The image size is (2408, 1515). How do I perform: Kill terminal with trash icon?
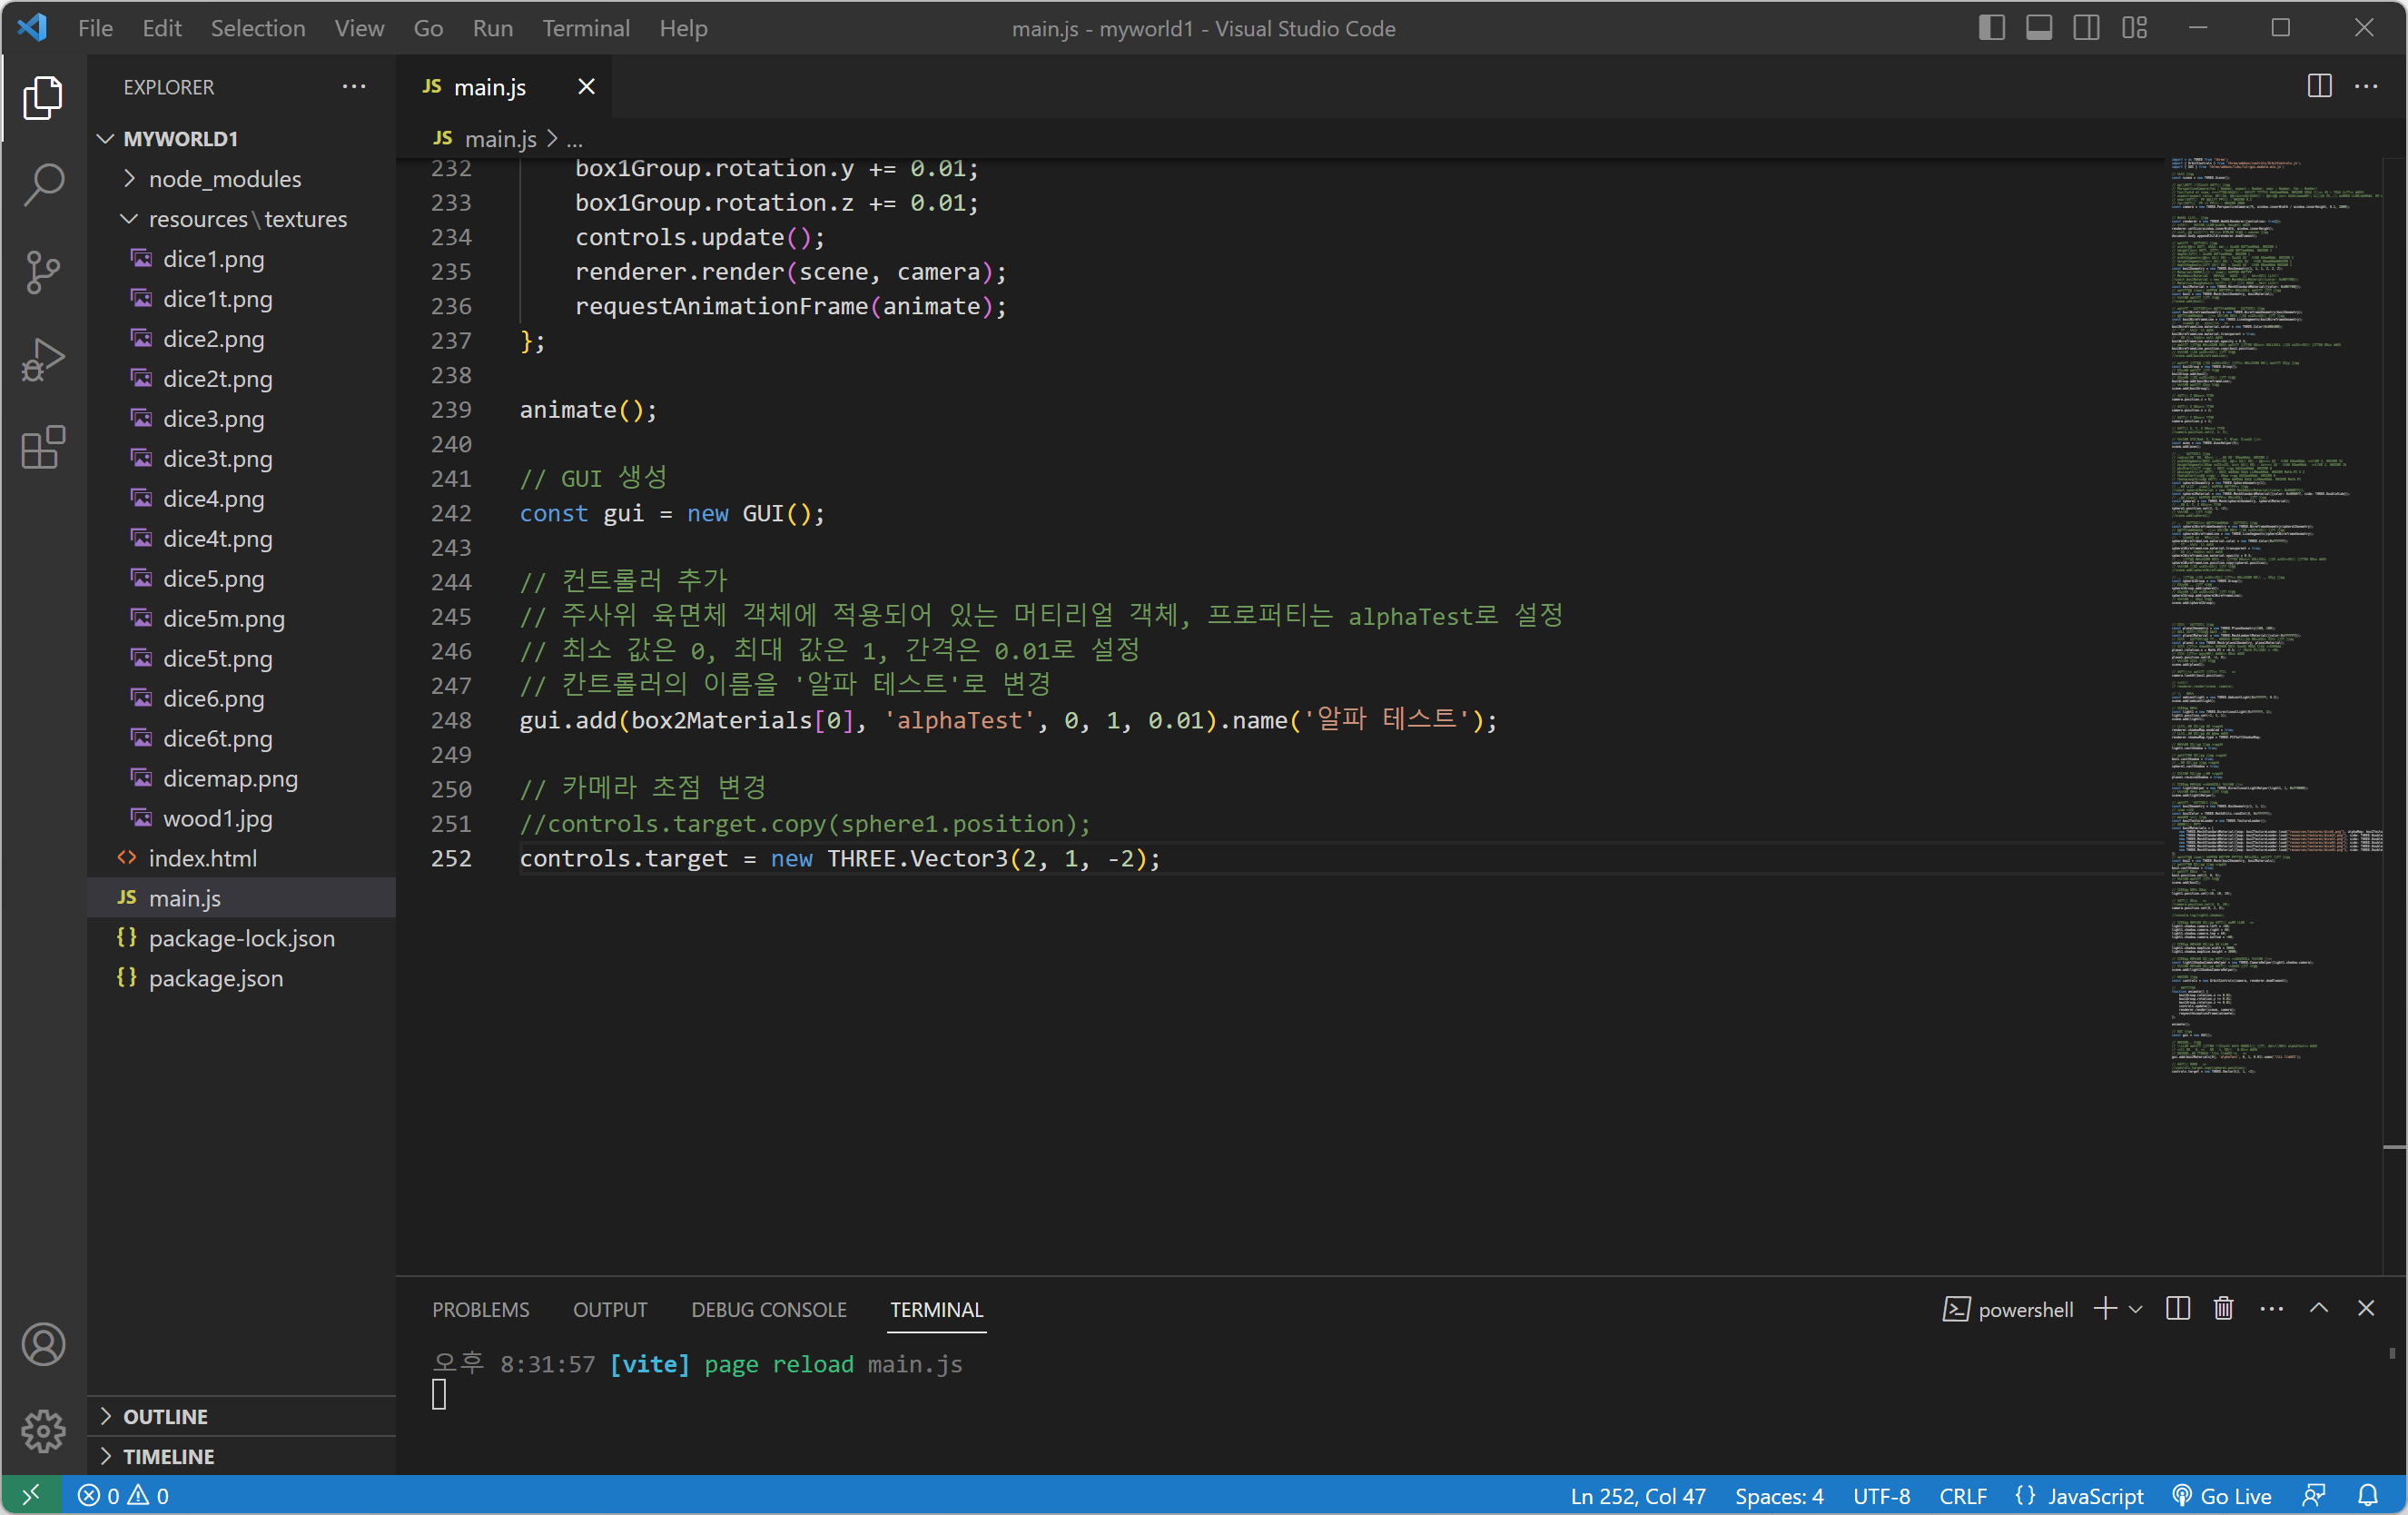[2223, 1308]
